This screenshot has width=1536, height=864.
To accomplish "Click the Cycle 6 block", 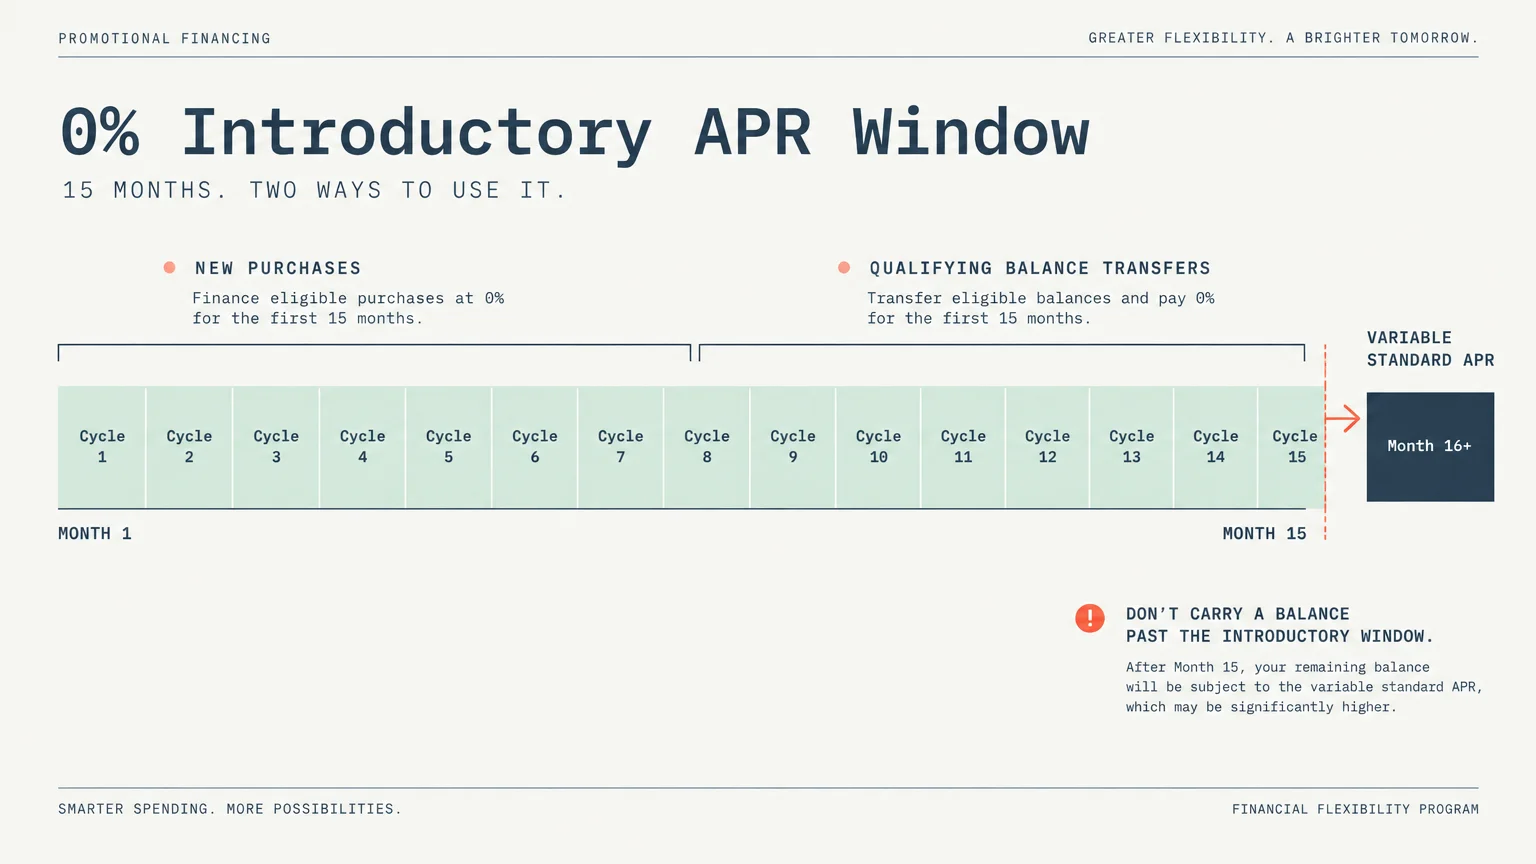I will point(535,447).
